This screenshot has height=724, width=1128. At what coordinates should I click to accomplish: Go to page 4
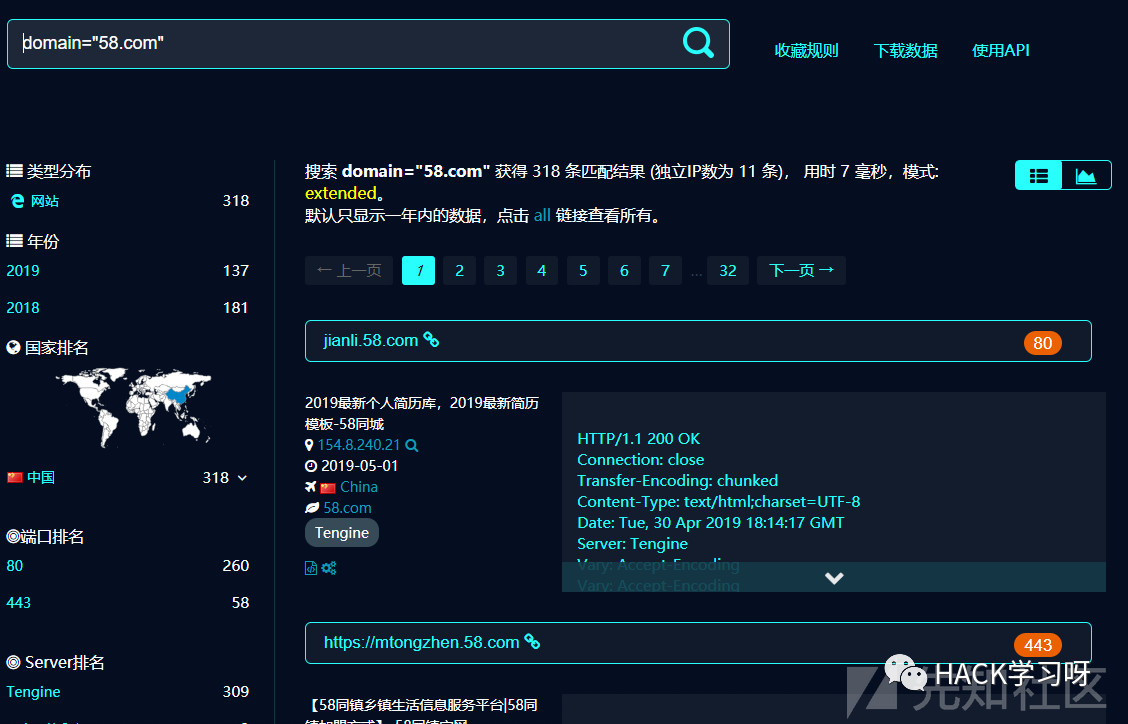coord(542,271)
